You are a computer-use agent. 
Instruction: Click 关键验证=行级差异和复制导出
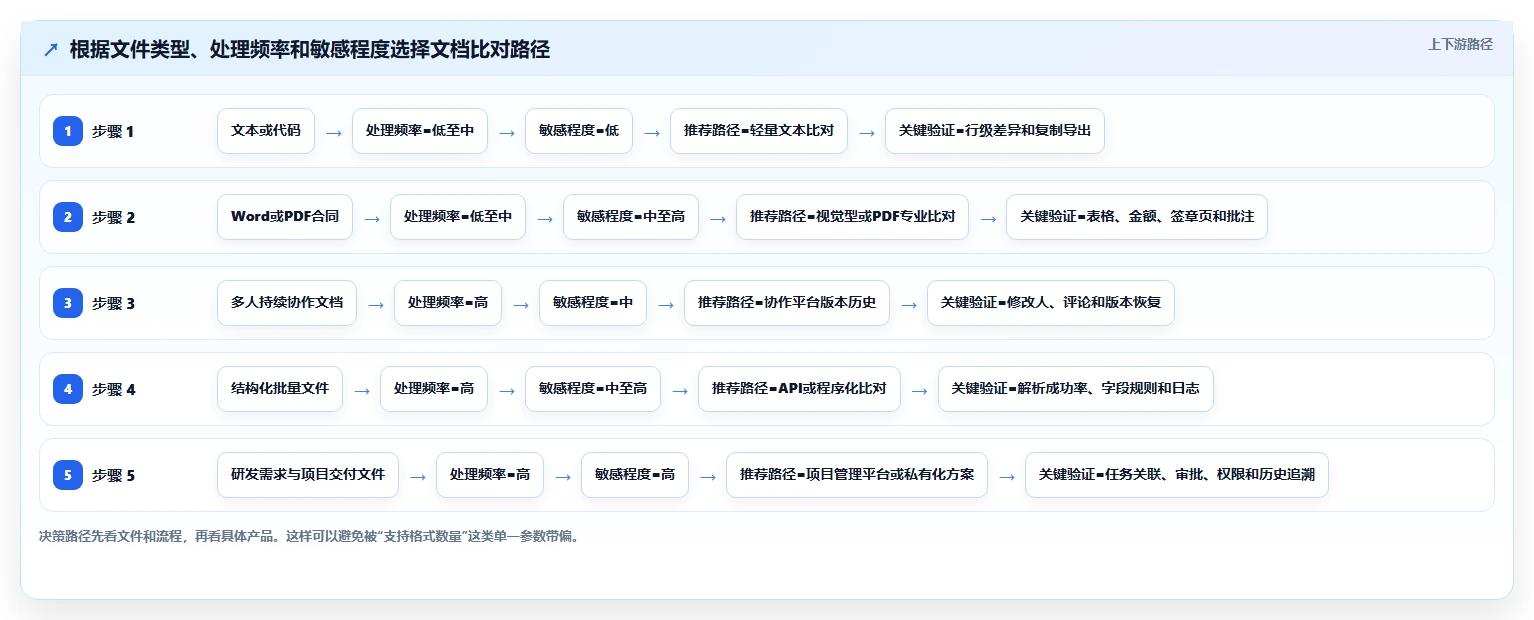[995, 131]
